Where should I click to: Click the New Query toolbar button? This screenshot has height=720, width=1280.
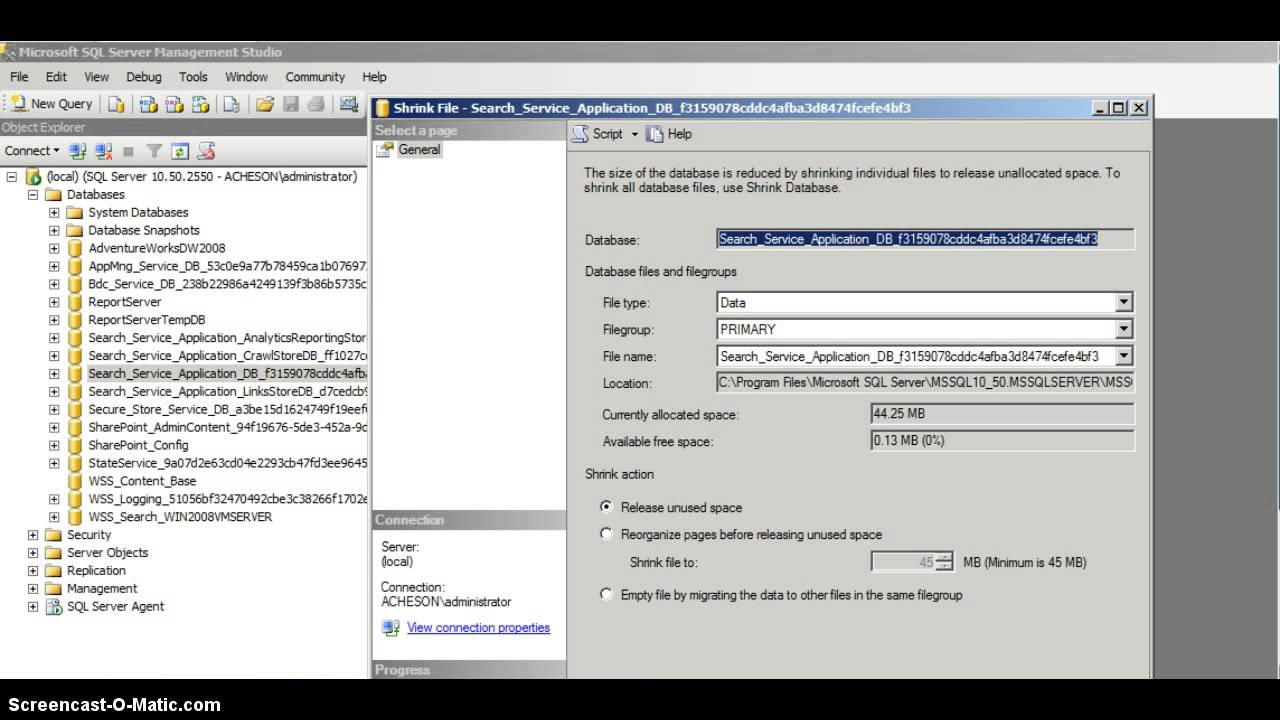52,104
